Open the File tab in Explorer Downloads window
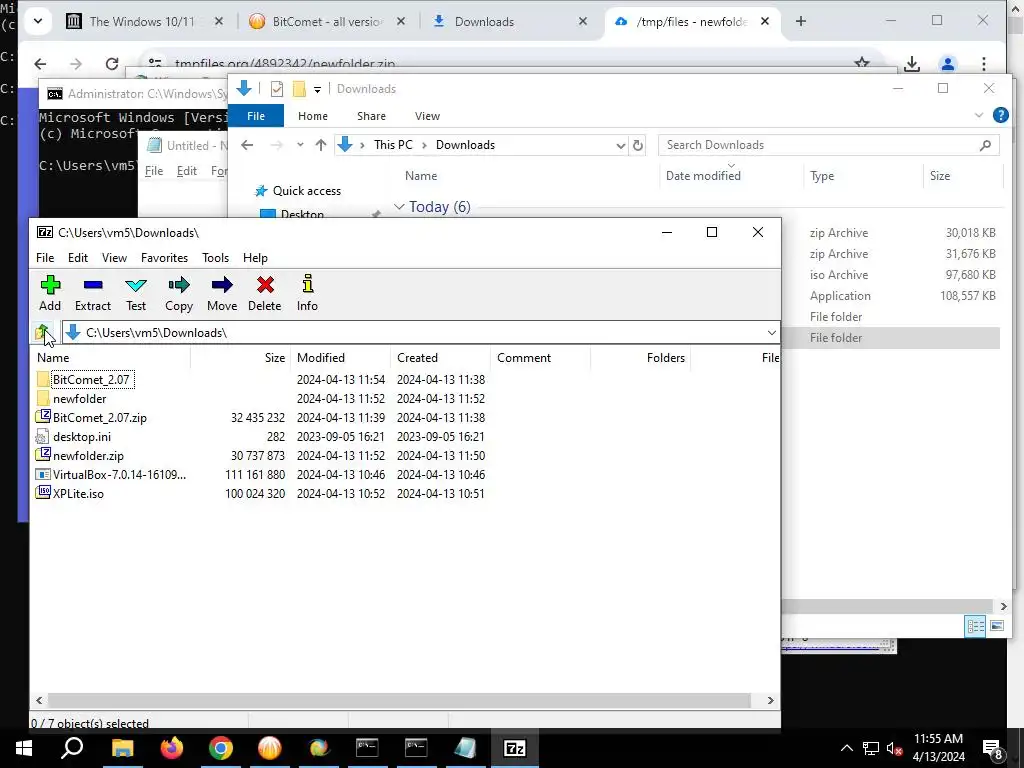The image size is (1024, 768). (256, 116)
